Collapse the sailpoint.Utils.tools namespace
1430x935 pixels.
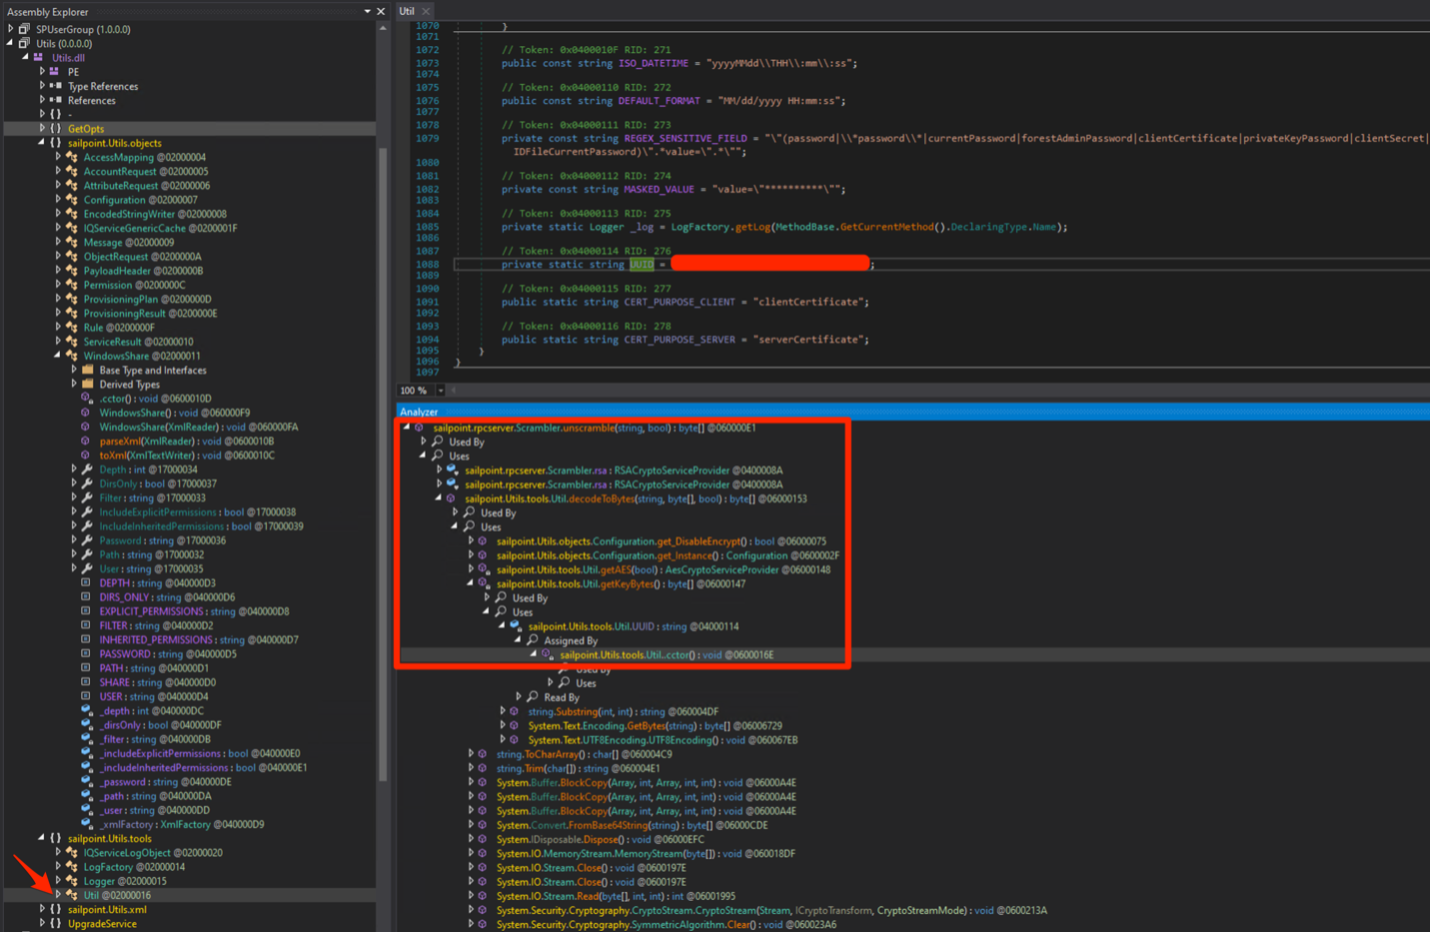pos(42,838)
